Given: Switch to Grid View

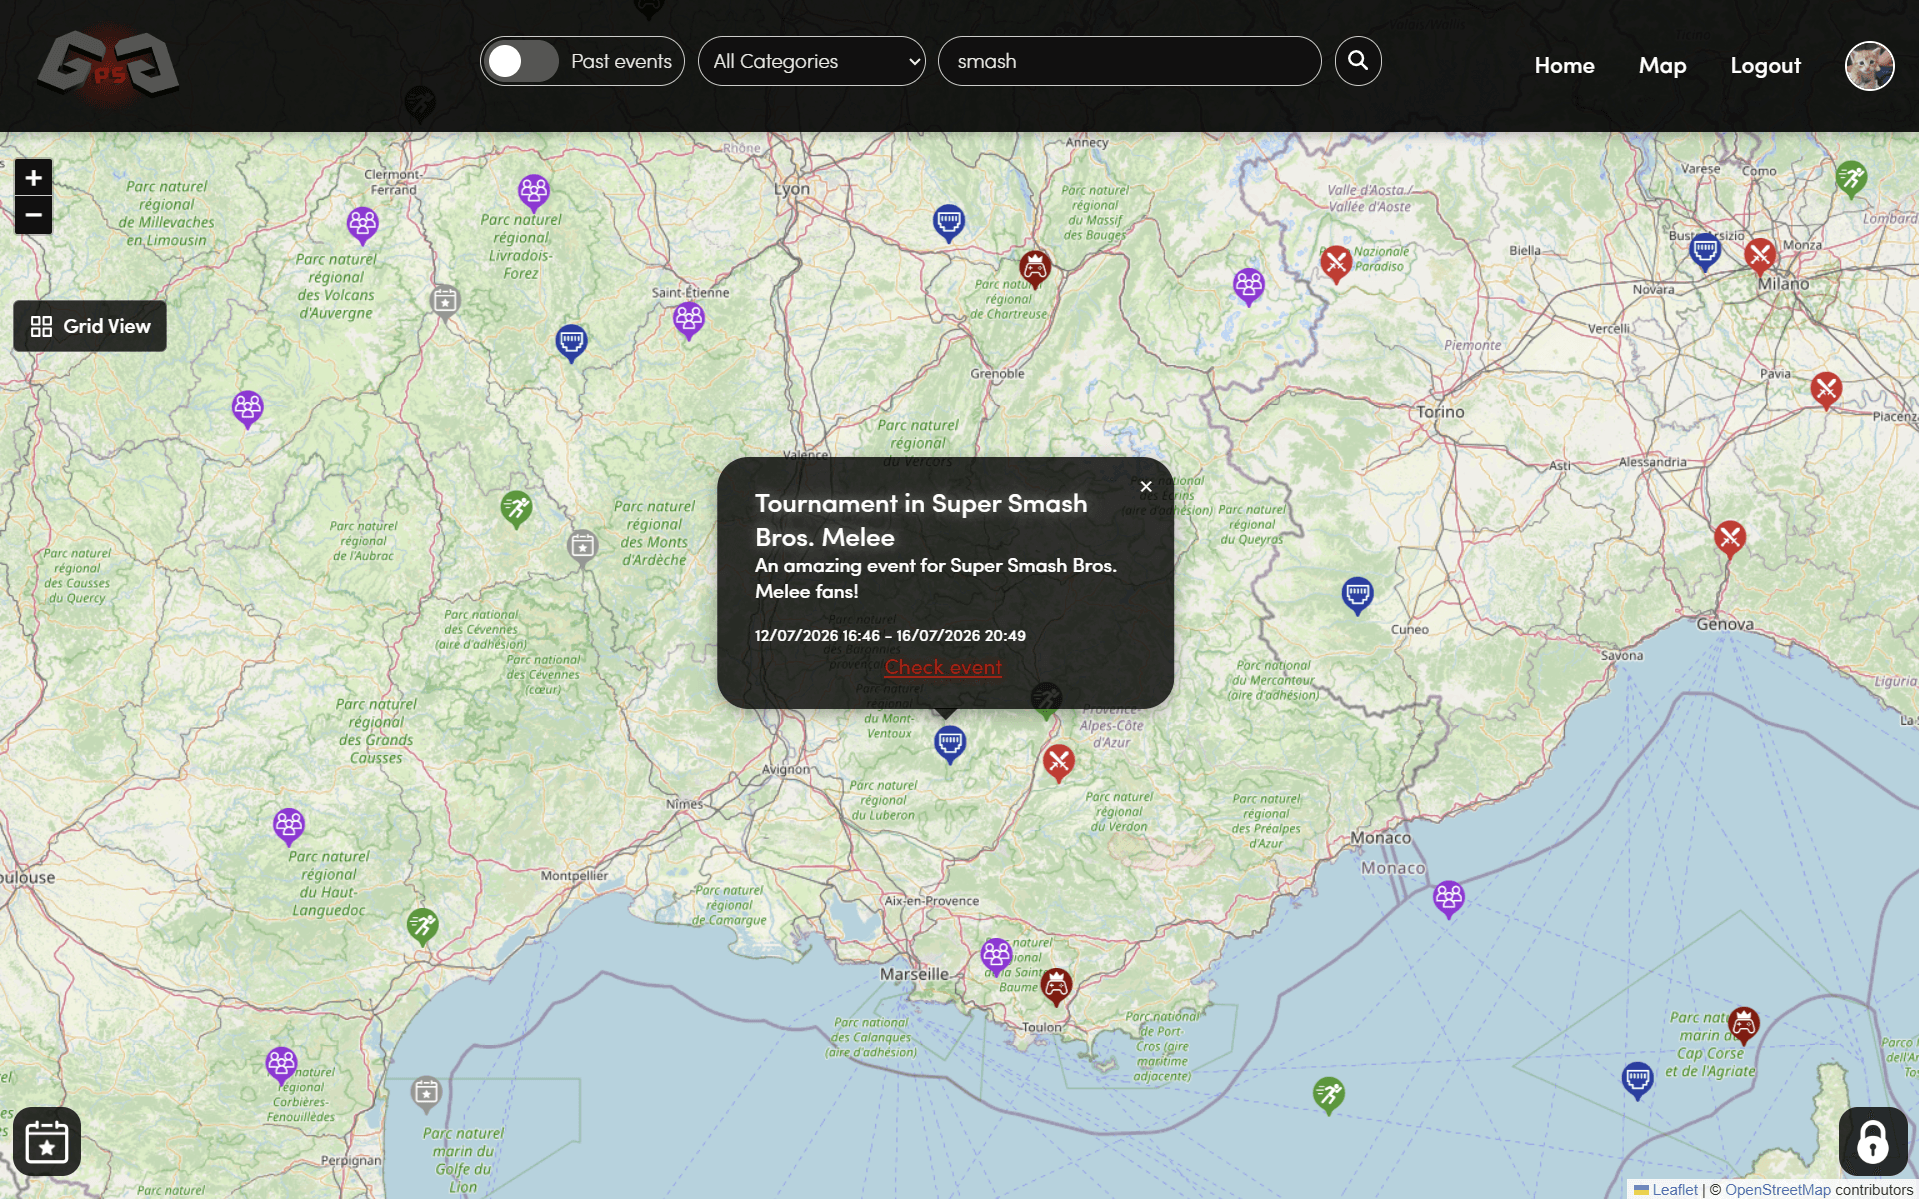Looking at the screenshot, I should pyautogui.click(x=90, y=326).
